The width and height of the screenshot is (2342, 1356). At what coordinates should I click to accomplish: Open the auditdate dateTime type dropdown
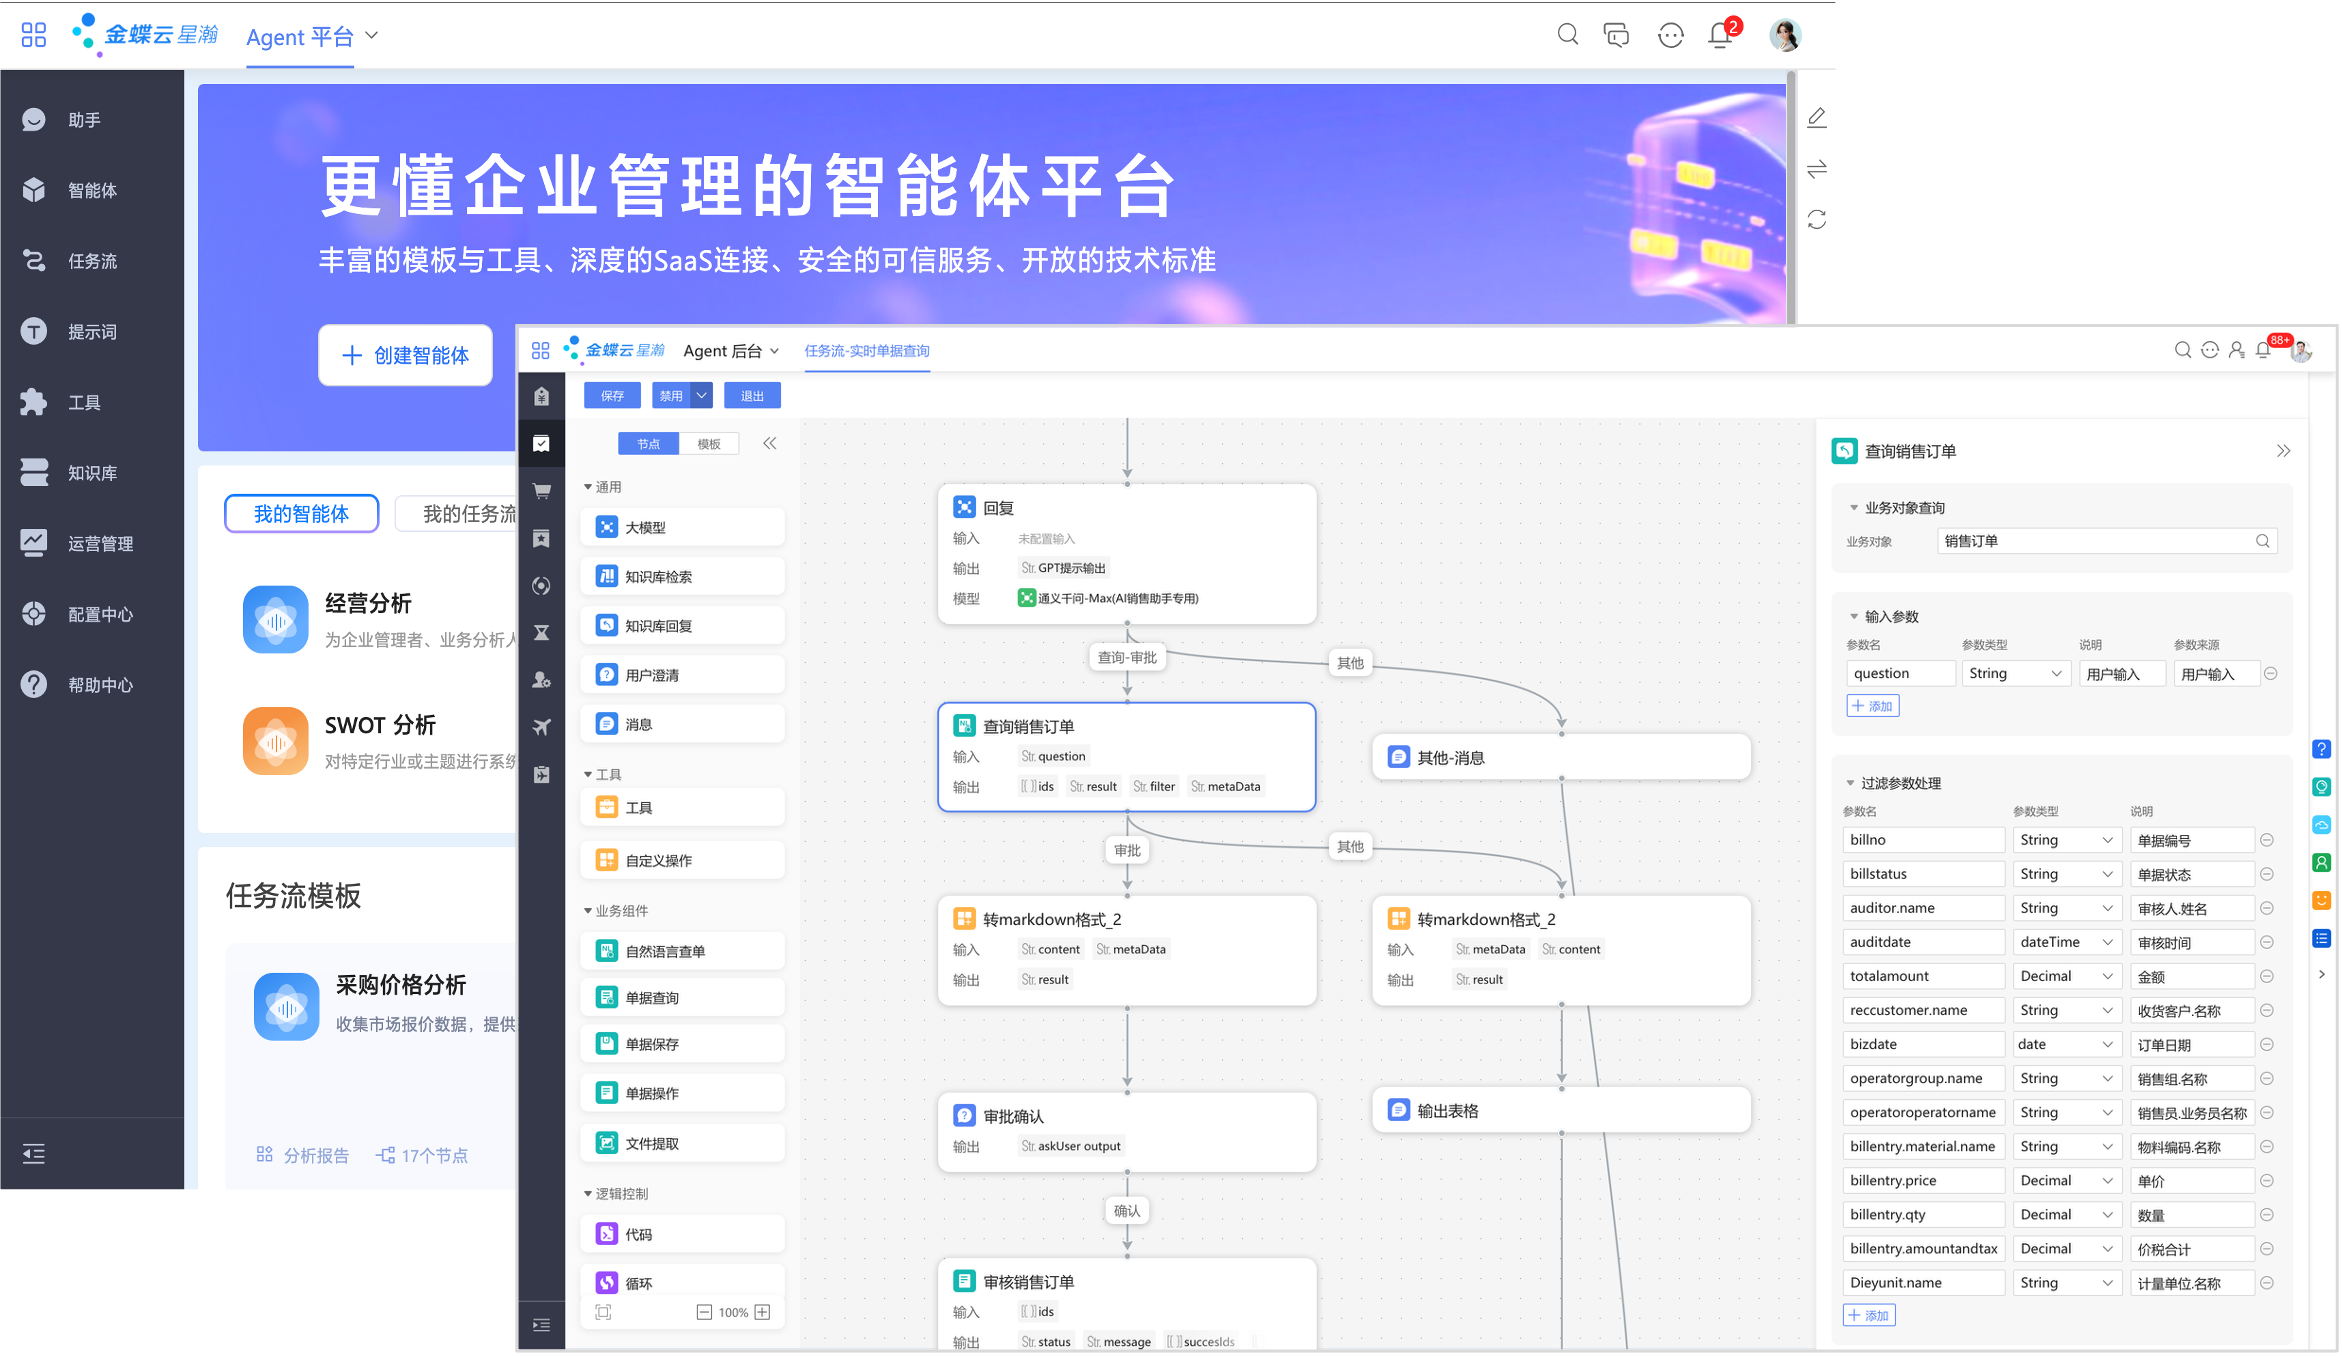point(2065,942)
